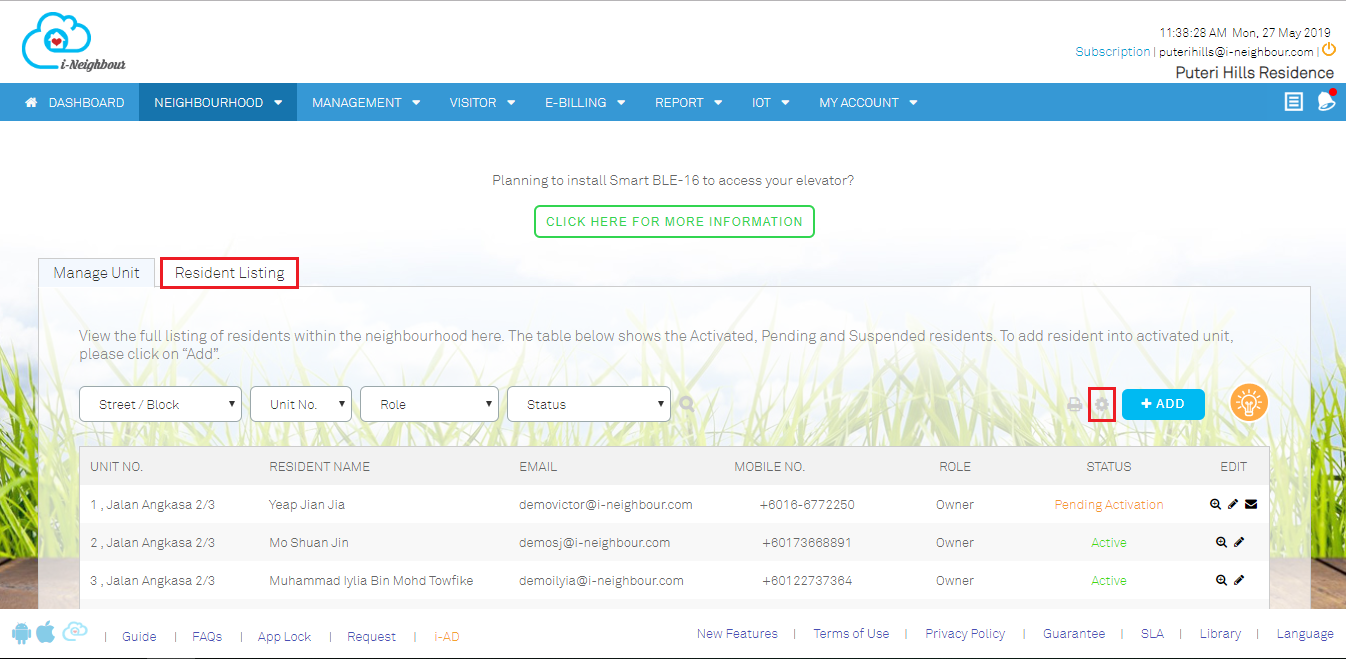The height and width of the screenshot is (659, 1346).
Task: Click the search magnifier next to Status
Action: [686, 404]
